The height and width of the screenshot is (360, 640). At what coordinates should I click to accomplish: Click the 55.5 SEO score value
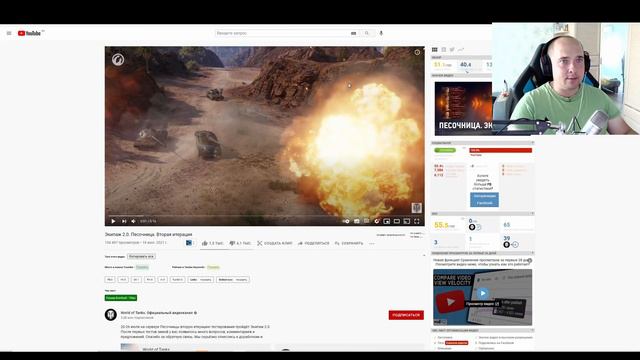pos(441,225)
